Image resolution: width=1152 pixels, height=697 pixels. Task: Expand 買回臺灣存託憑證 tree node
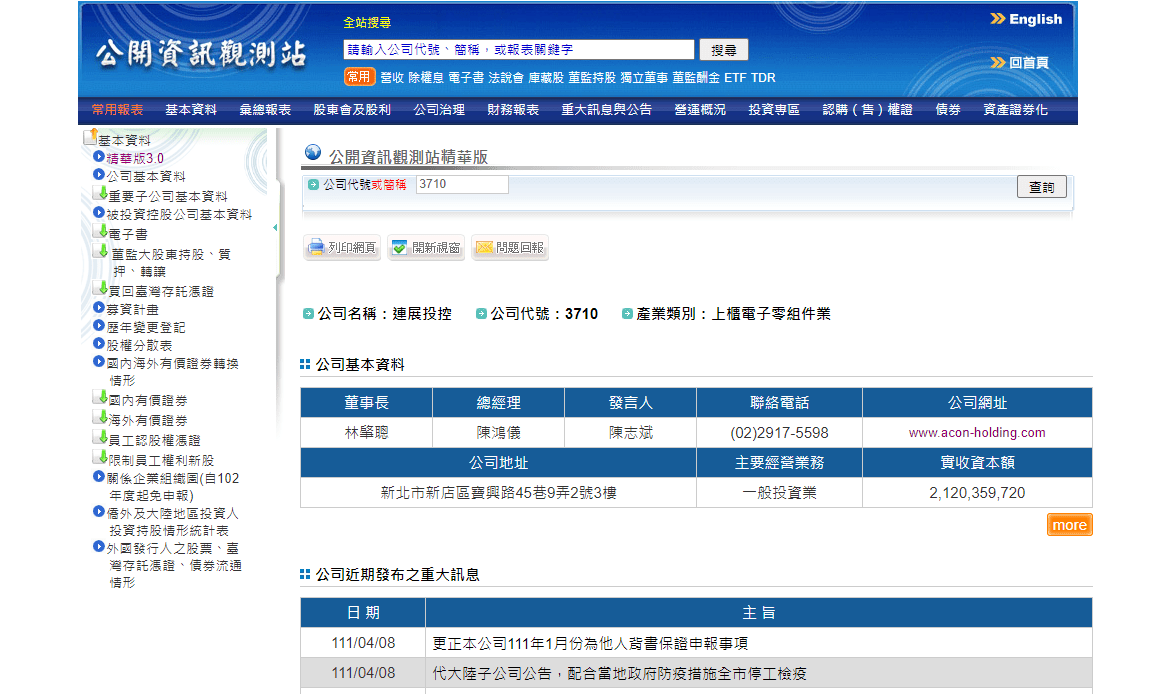(101, 289)
